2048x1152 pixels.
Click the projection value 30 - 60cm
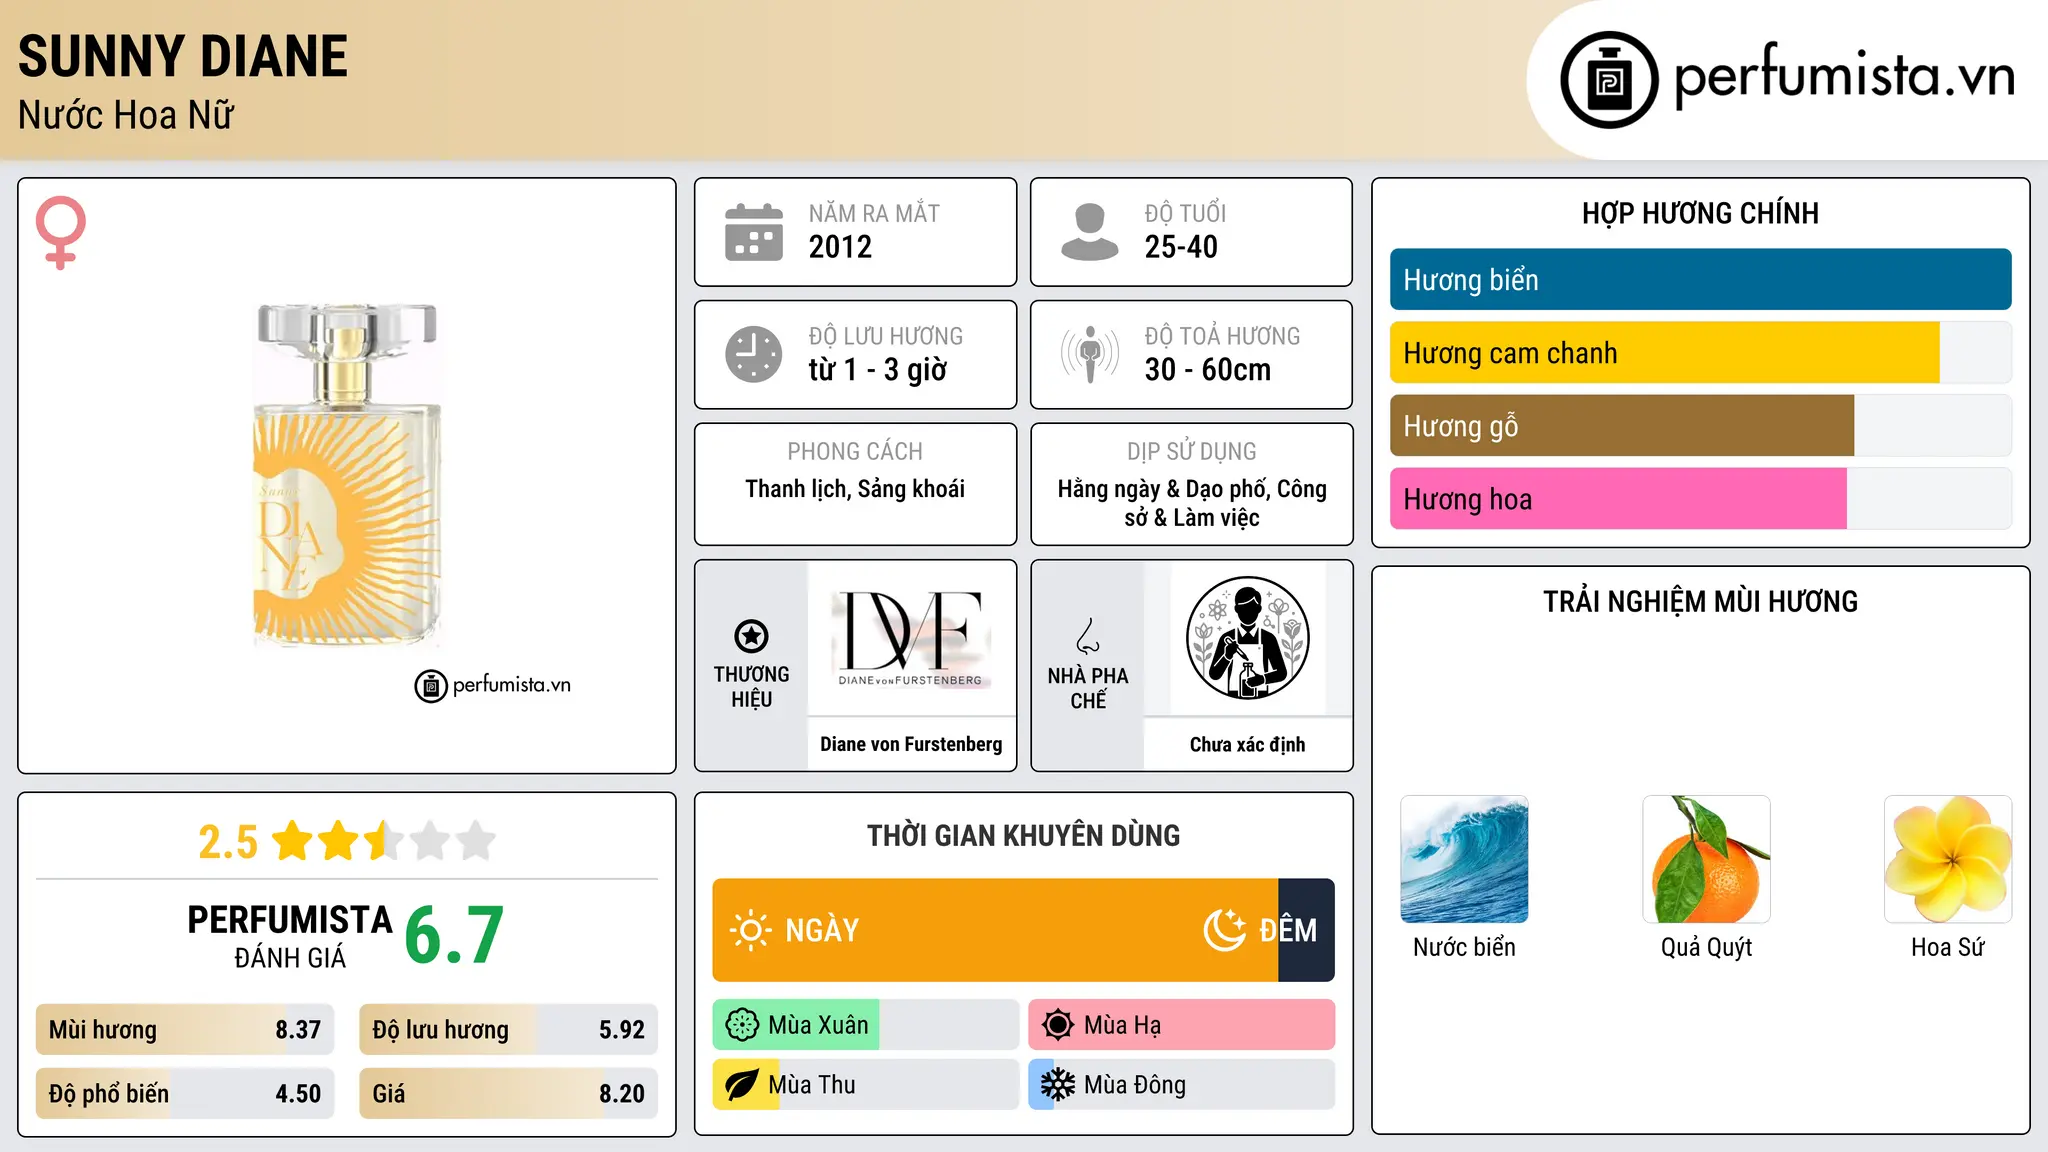(1207, 370)
